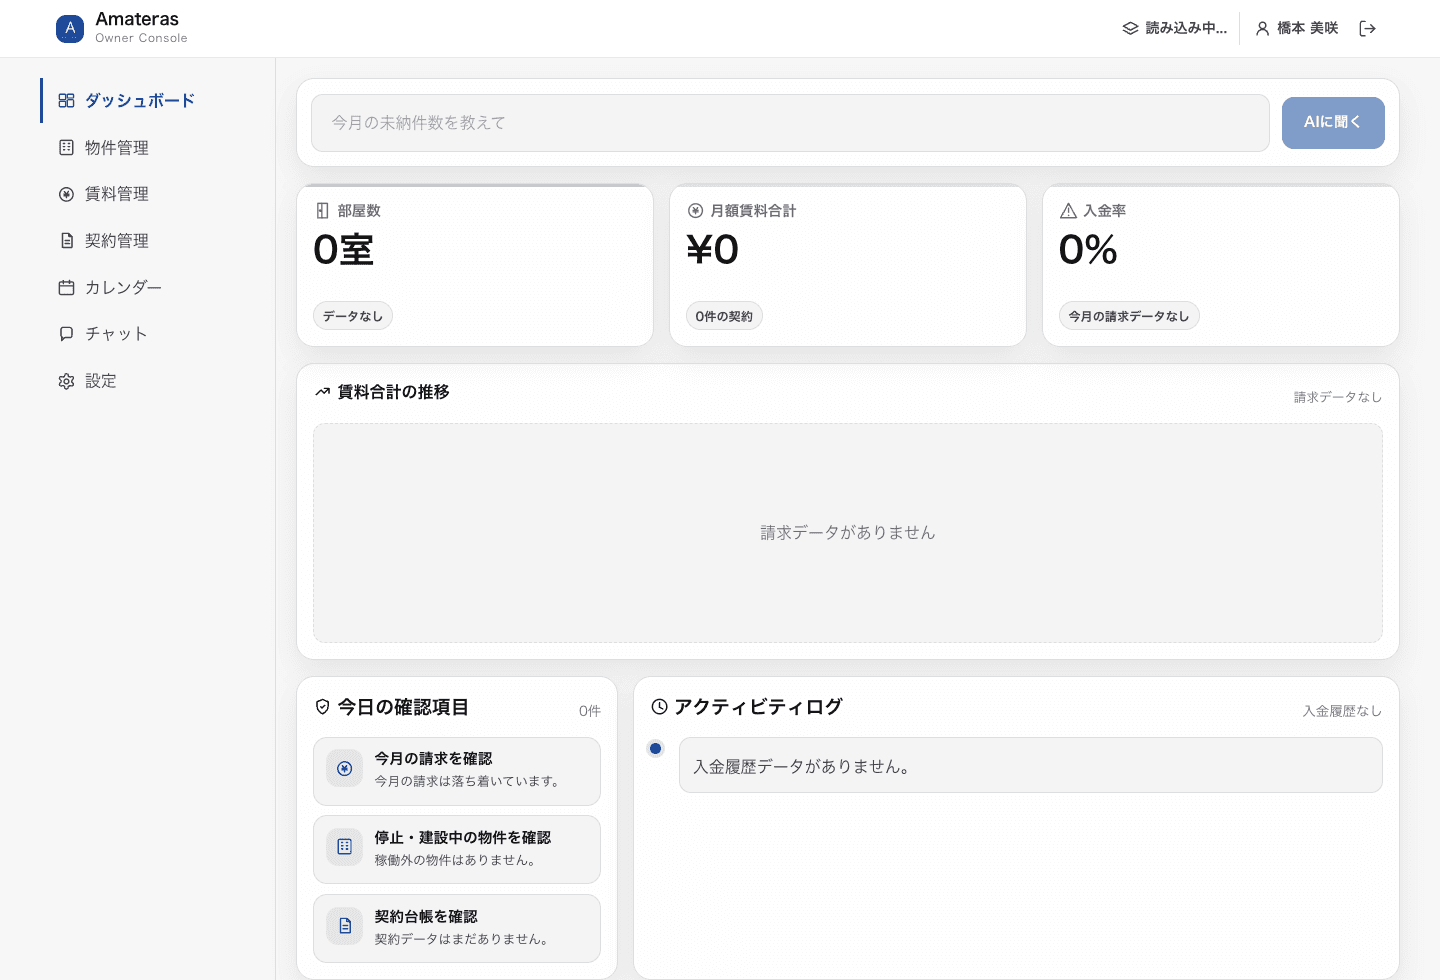Click the 0% payment rate value
Viewport: 1440px width, 980px height.
[1088, 250]
